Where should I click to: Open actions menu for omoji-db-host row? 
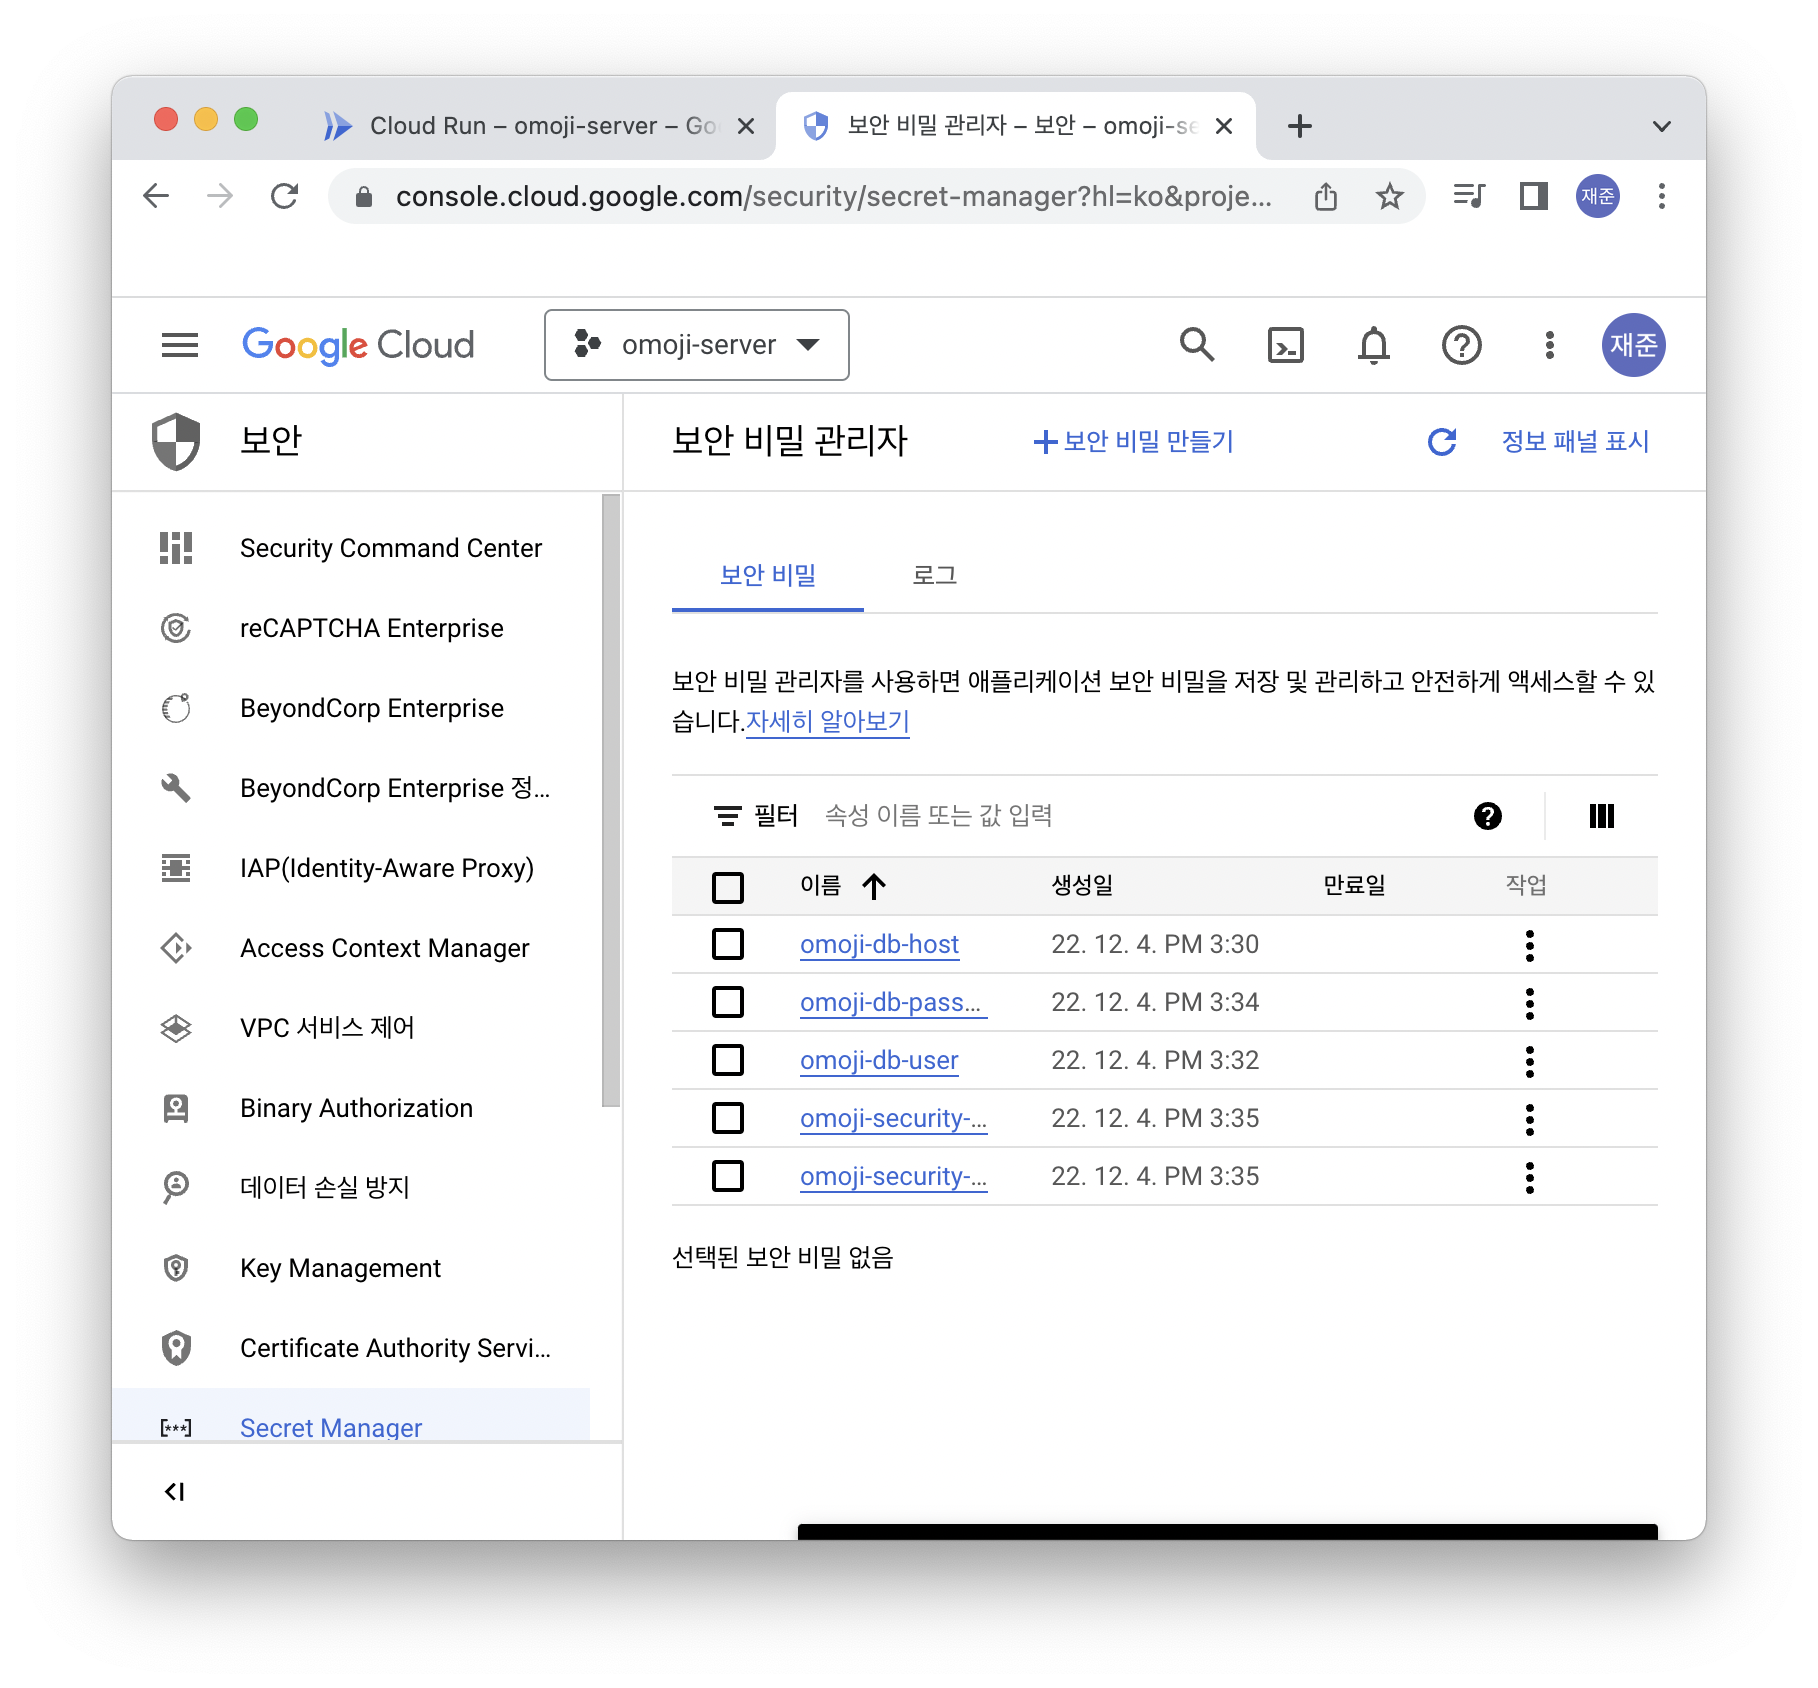(x=1530, y=945)
